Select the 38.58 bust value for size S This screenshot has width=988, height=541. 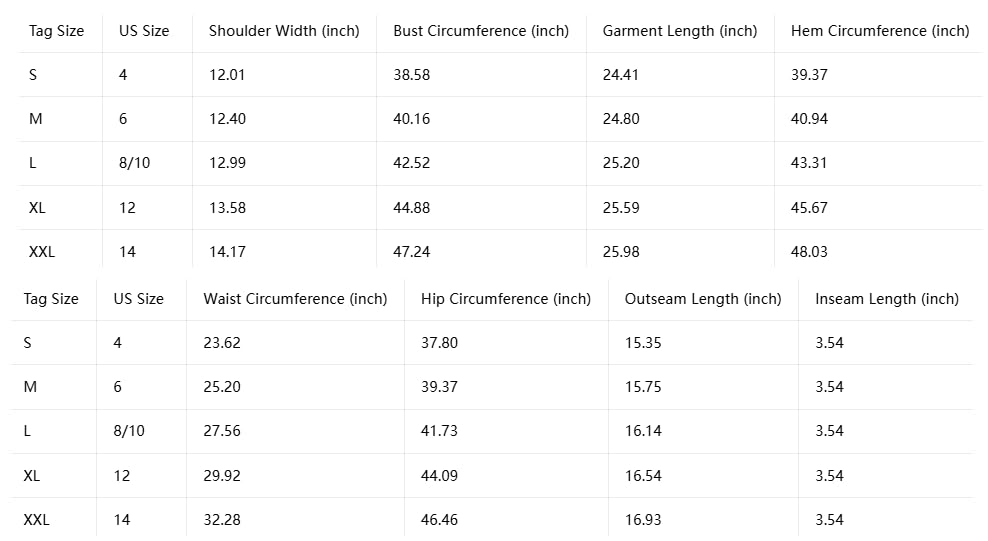click(411, 75)
